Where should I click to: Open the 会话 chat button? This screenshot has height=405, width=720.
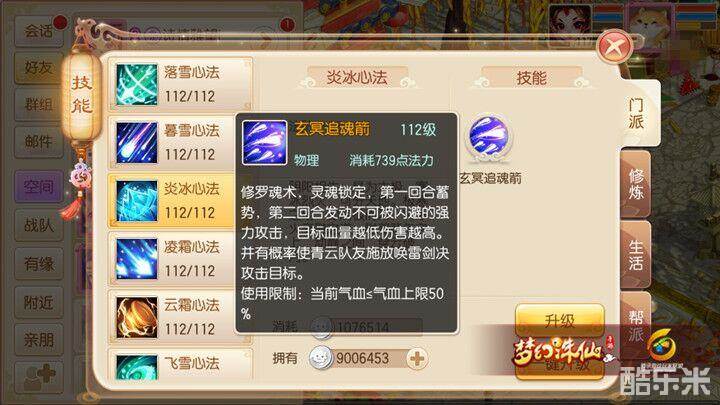39,31
